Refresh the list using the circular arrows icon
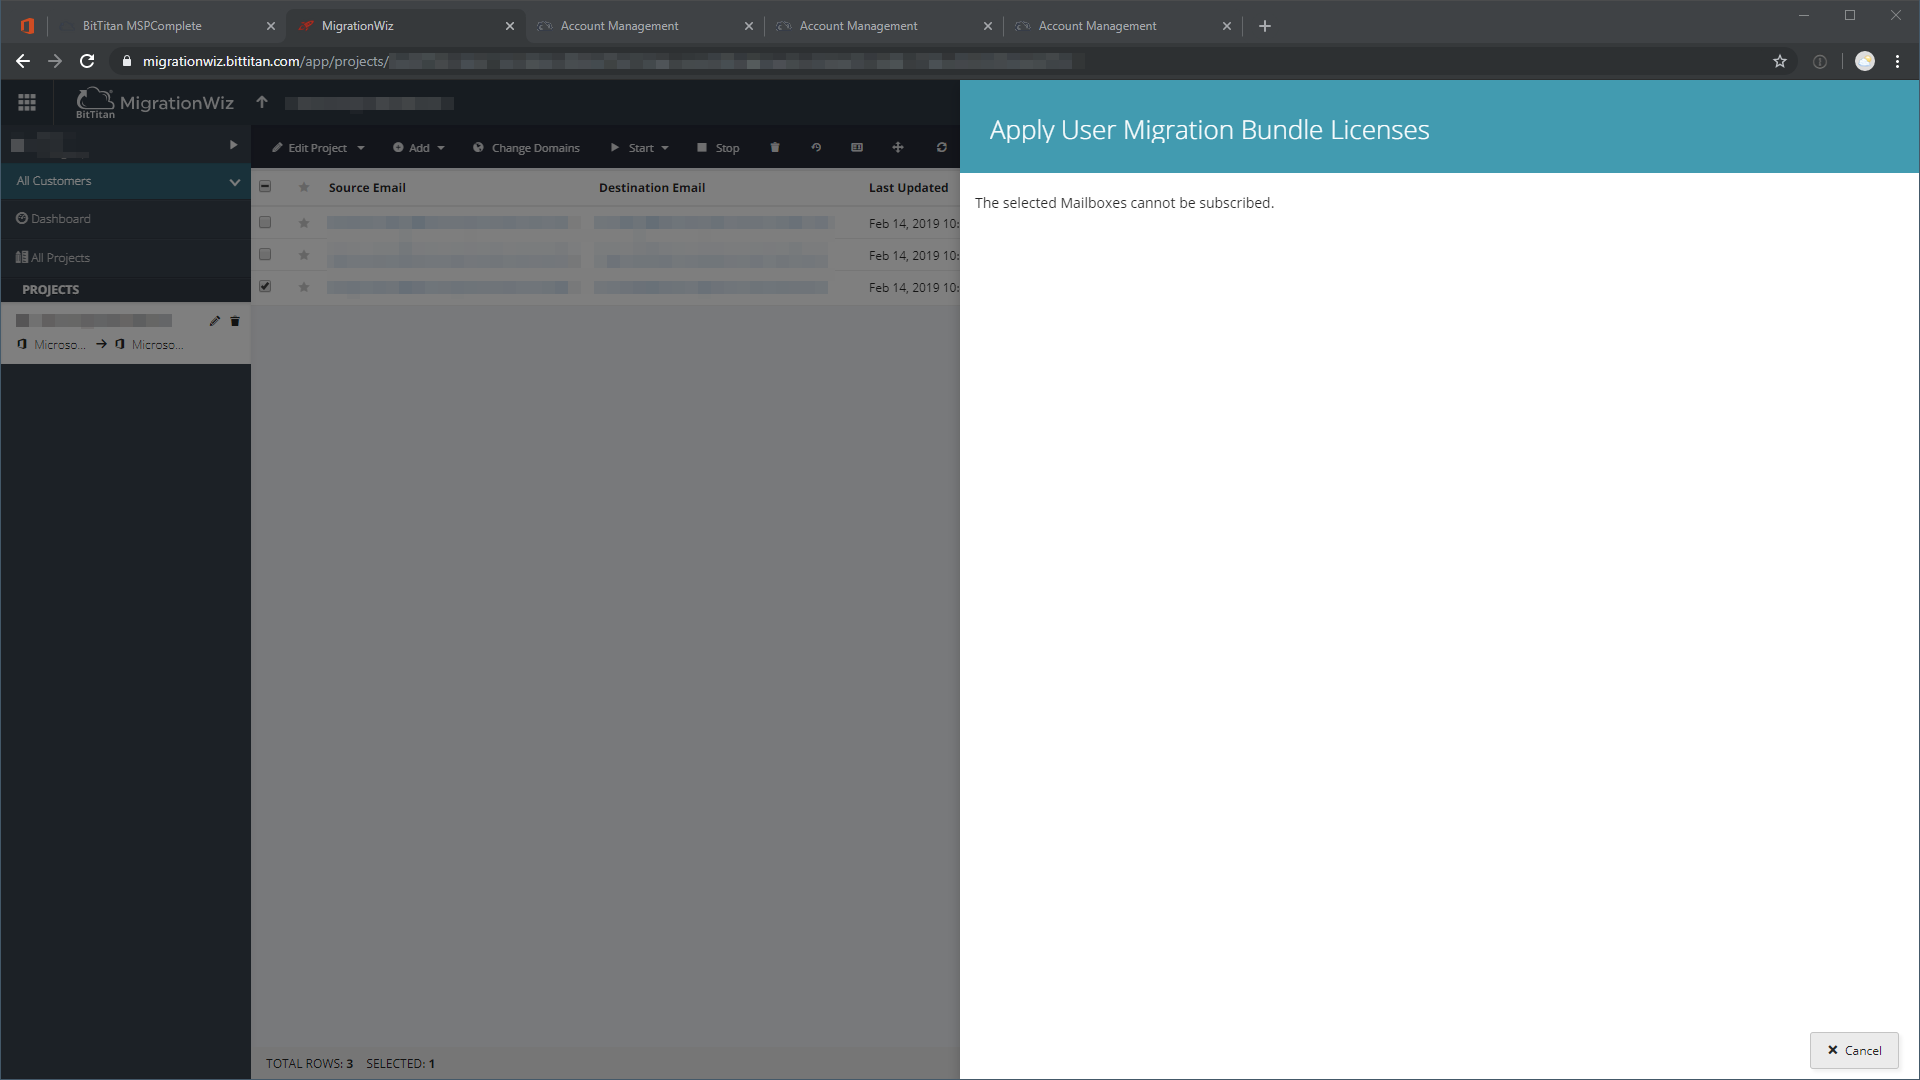This screenshot has height=1080, width=1920. click(x=941, y=147)
